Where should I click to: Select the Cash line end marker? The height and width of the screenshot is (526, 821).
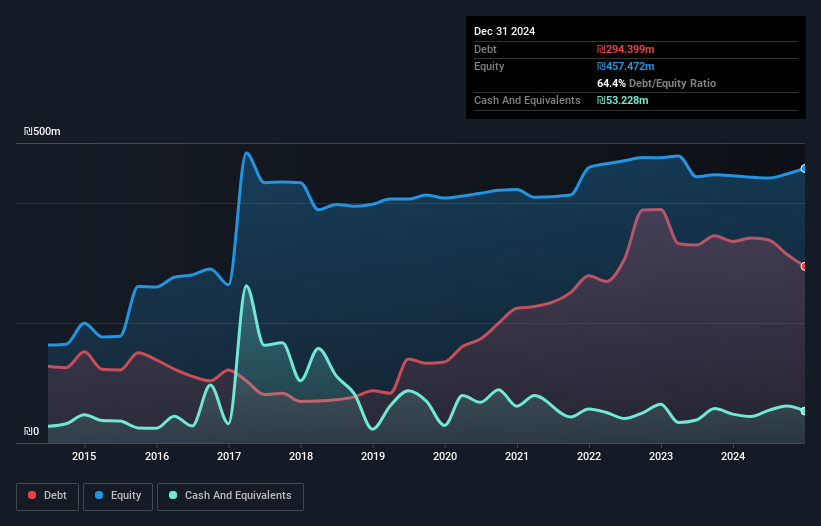tap(804, 411)
